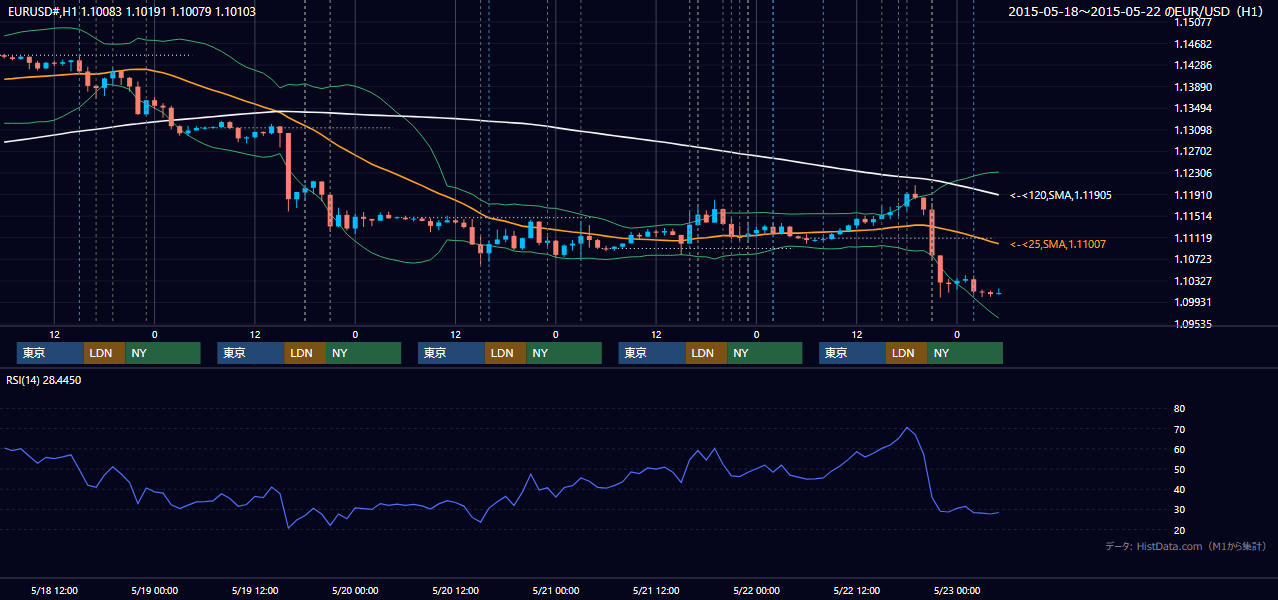Click the 1.15077 price axis label
Viewport: 1278px width, 600px height.
pos(1192,22)
